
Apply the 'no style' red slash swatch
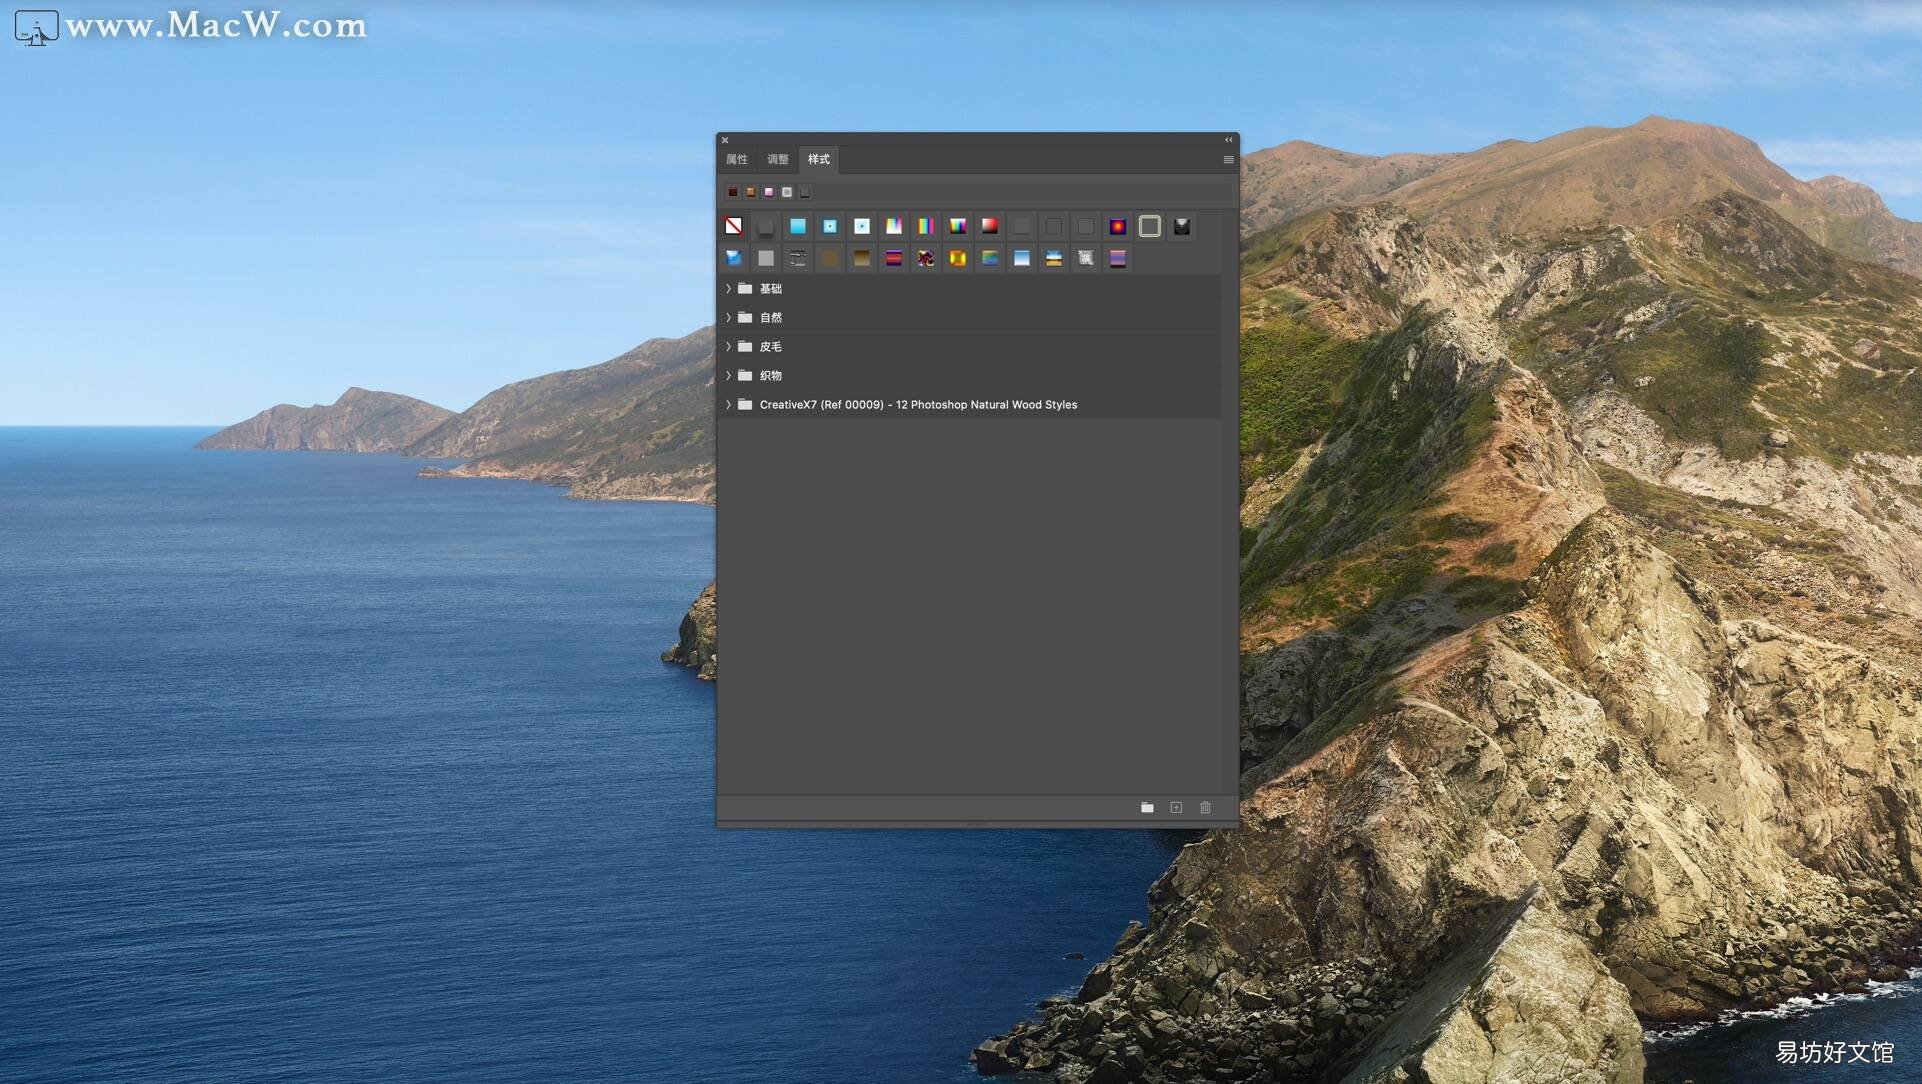click(734, 226)
